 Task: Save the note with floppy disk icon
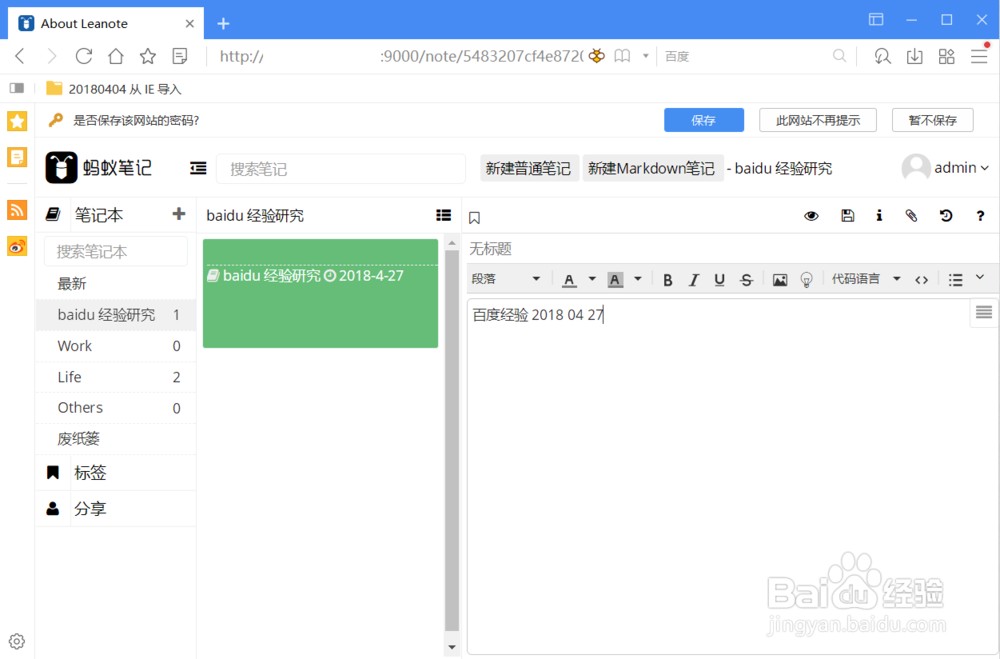(847, 216)
